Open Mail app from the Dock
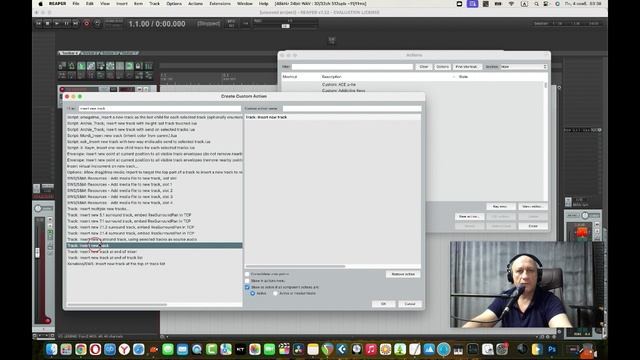 click(182, 349)
